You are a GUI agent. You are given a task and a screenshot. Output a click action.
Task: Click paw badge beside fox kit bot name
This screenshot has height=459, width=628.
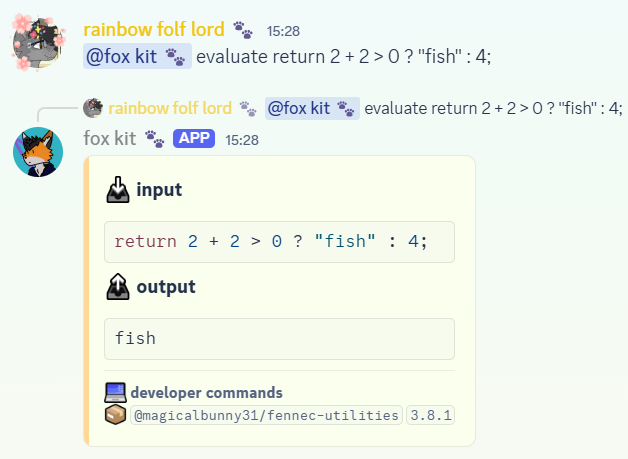(x=155, y=139)
